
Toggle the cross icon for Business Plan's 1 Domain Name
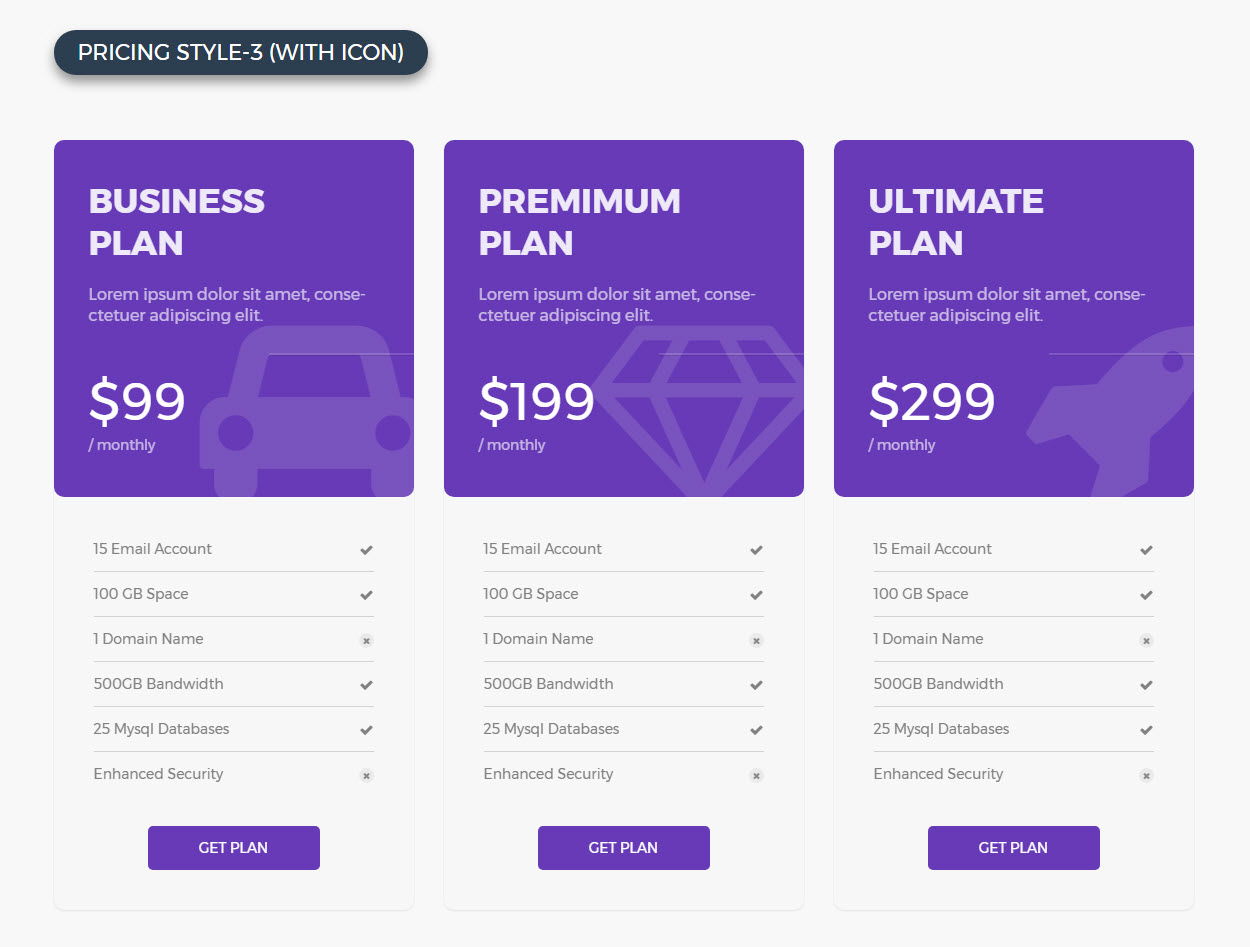[366, 640]
